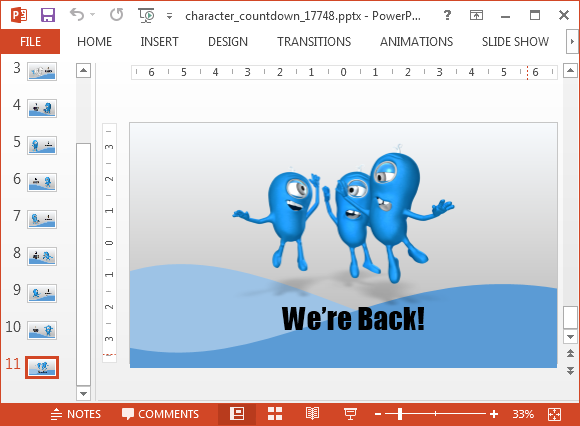This screenshot has height=426, width=580.
Task: Click slide editor scroll up arrow
Action: click(x=570, y=70)
